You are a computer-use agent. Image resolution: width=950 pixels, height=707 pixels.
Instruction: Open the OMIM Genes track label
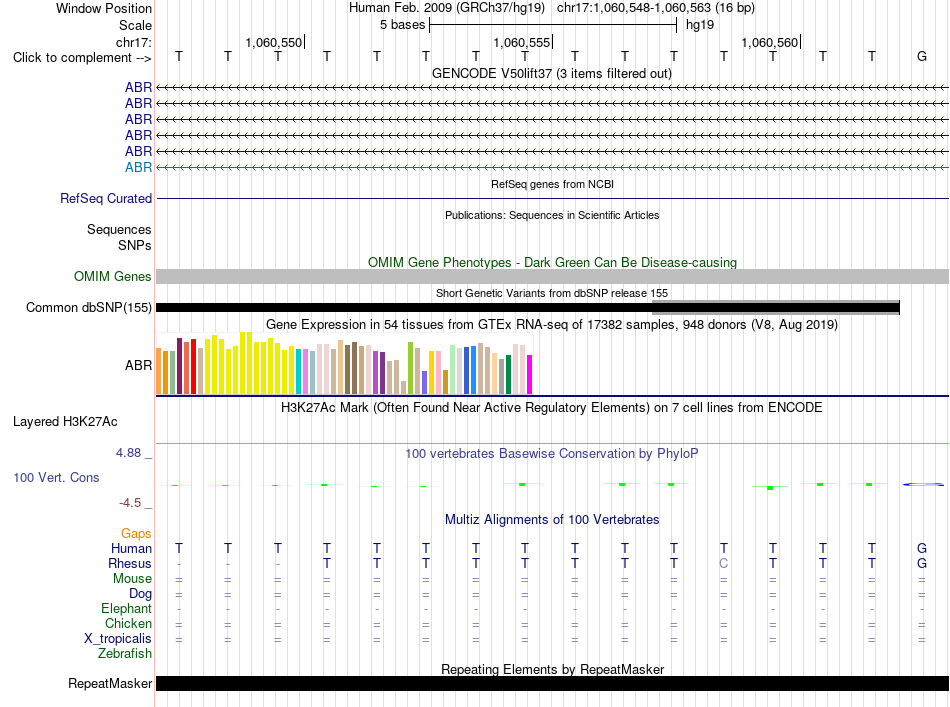click(112, 276)
